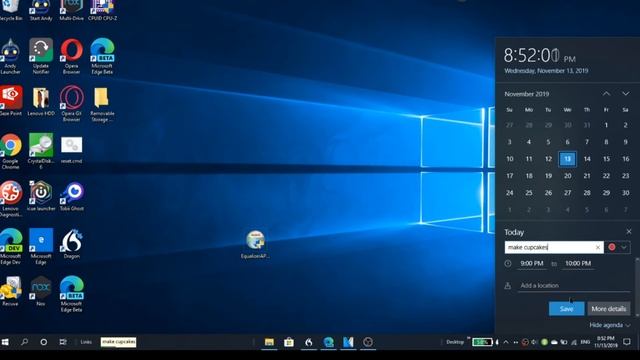640x360 pixels.
Task: Open the CrystalDisk shortcut
Action: [x=41, y=151]
